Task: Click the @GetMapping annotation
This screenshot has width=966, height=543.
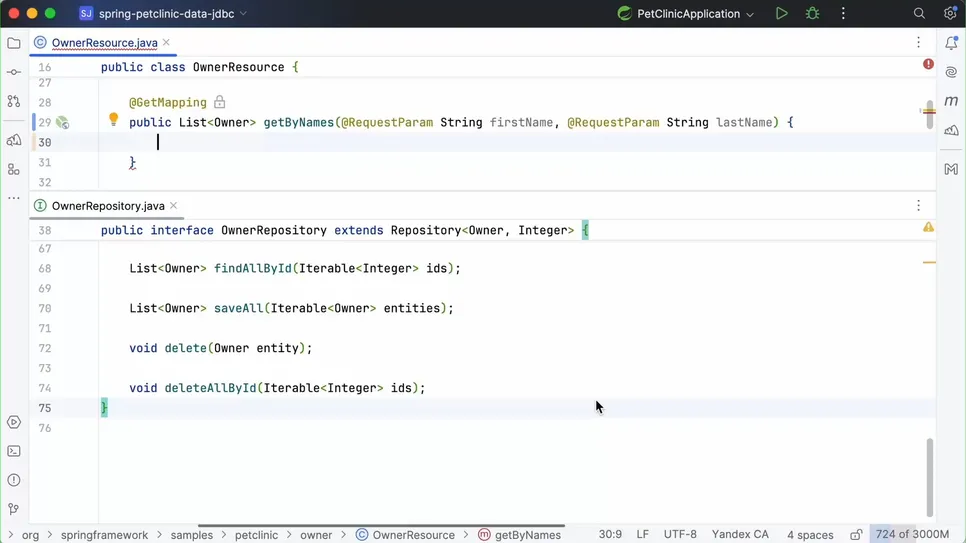Action: pyautogui.click(x=168, y=102)
